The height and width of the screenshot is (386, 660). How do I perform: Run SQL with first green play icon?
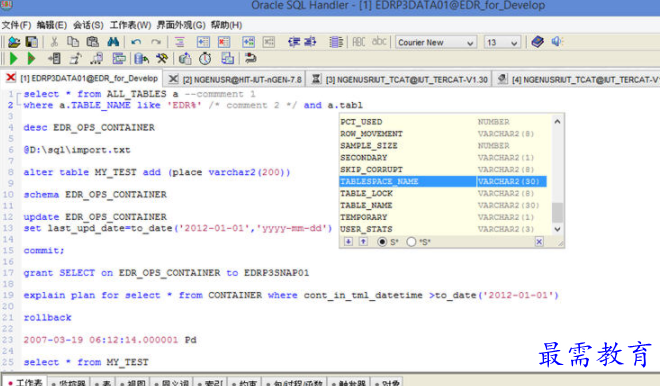13,59
